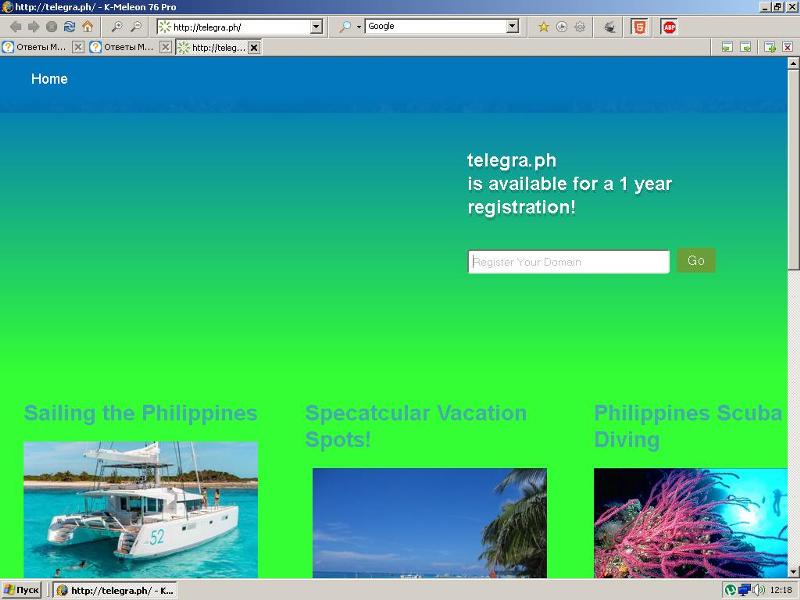The width and height of the screenshot is (800, 600).
Task: Click the telegra.ph availability headline text
Action: [569, 184]
